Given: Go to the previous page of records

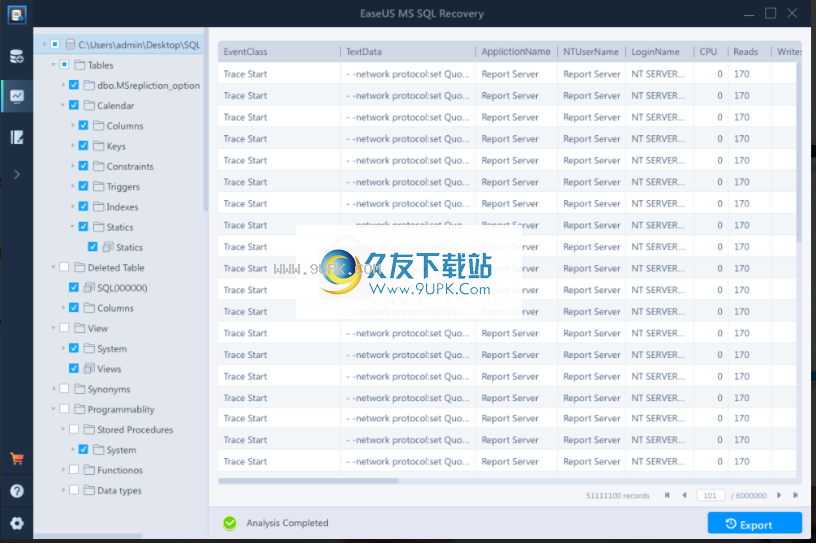Looking at the screenshot, I should 684,495.
